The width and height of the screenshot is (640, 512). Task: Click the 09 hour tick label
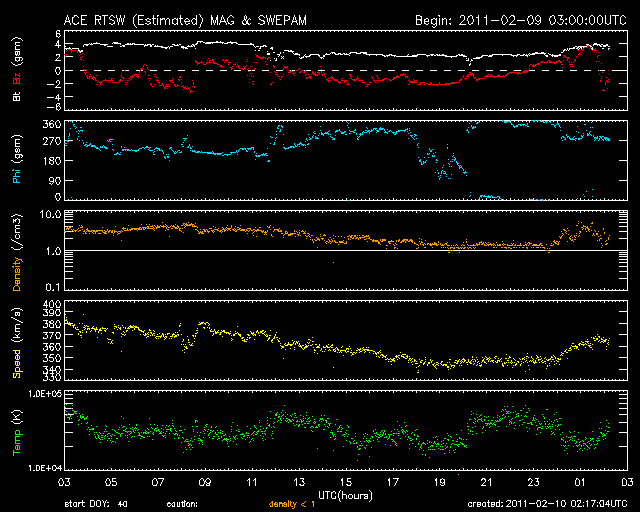pos(205,482)
